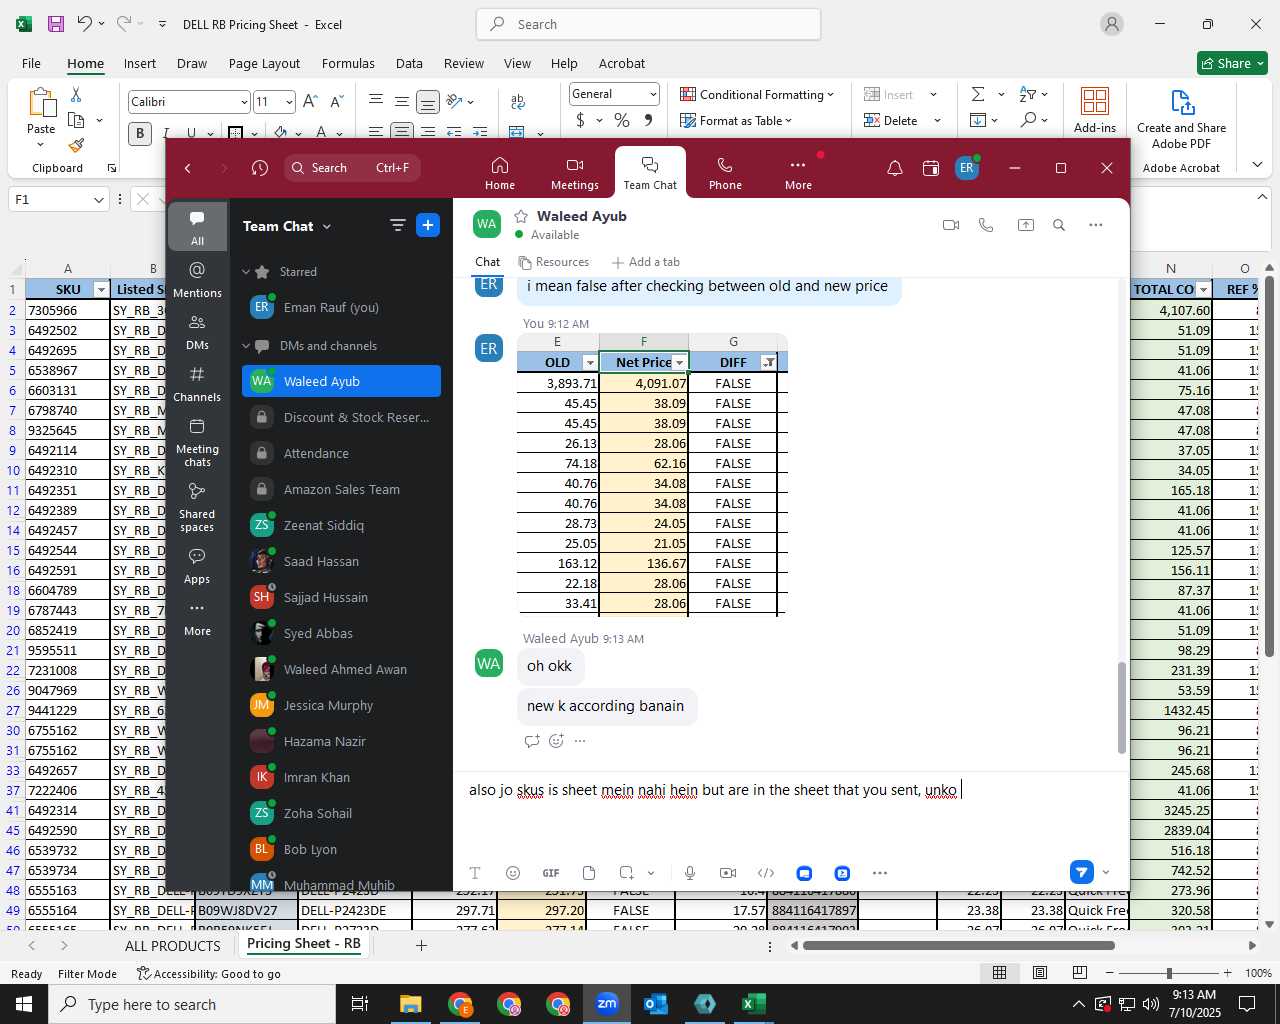The height and width of the screenshot is (1024, 1280).
Task: Collapse the DMs and channels section
Action: click(x=246, y=346)
